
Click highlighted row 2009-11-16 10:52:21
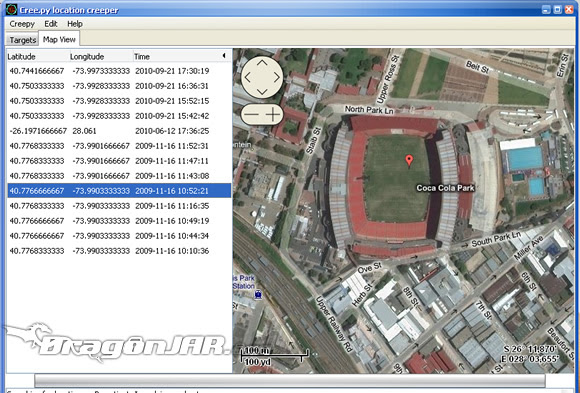point(119,191)
